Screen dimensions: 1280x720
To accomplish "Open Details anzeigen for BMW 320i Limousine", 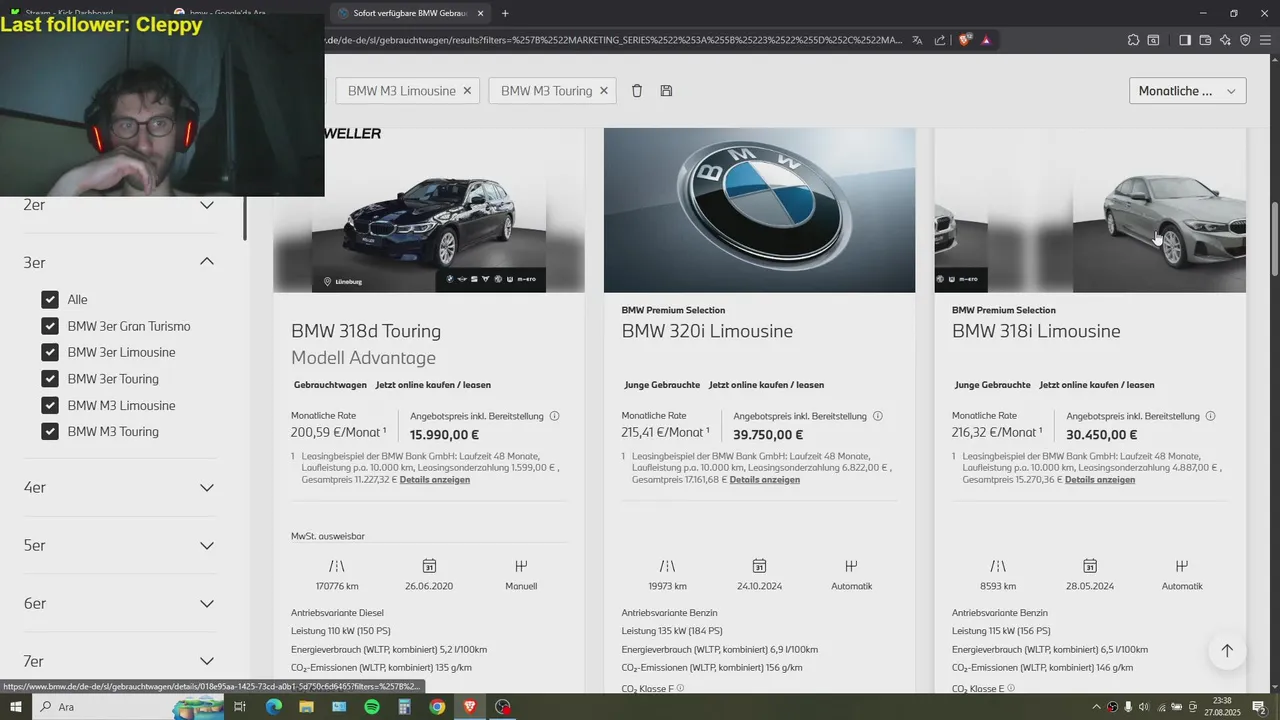I will pyautogui.click(x=765, y=480).
